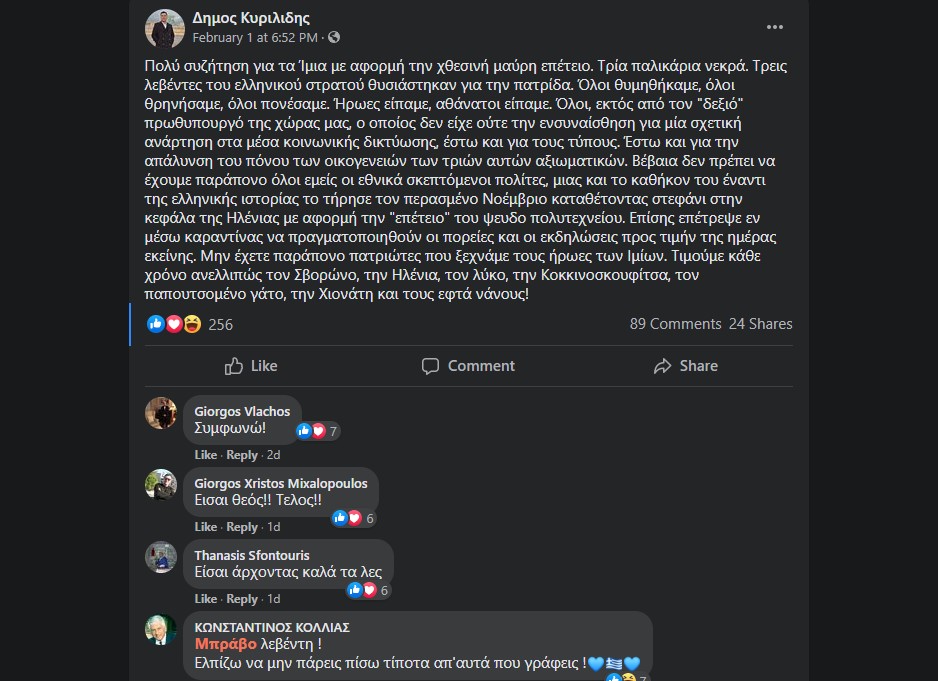The height and width of the screenshot is (681, 938).
Task: Click Giorgos Vlachos avatar picture
Action: (161, 413)
